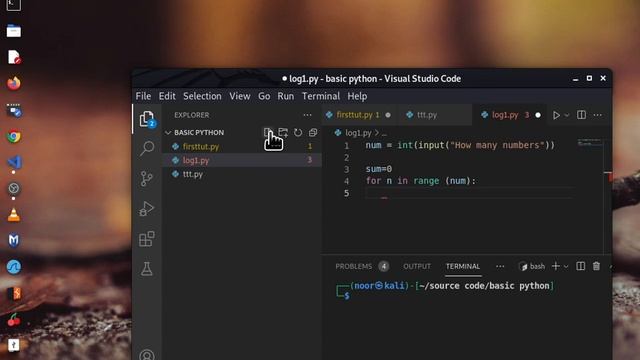The height and width of the screenshot is (360, 640).
Task: Open the File menu
Action: click(x=143, y=96)
